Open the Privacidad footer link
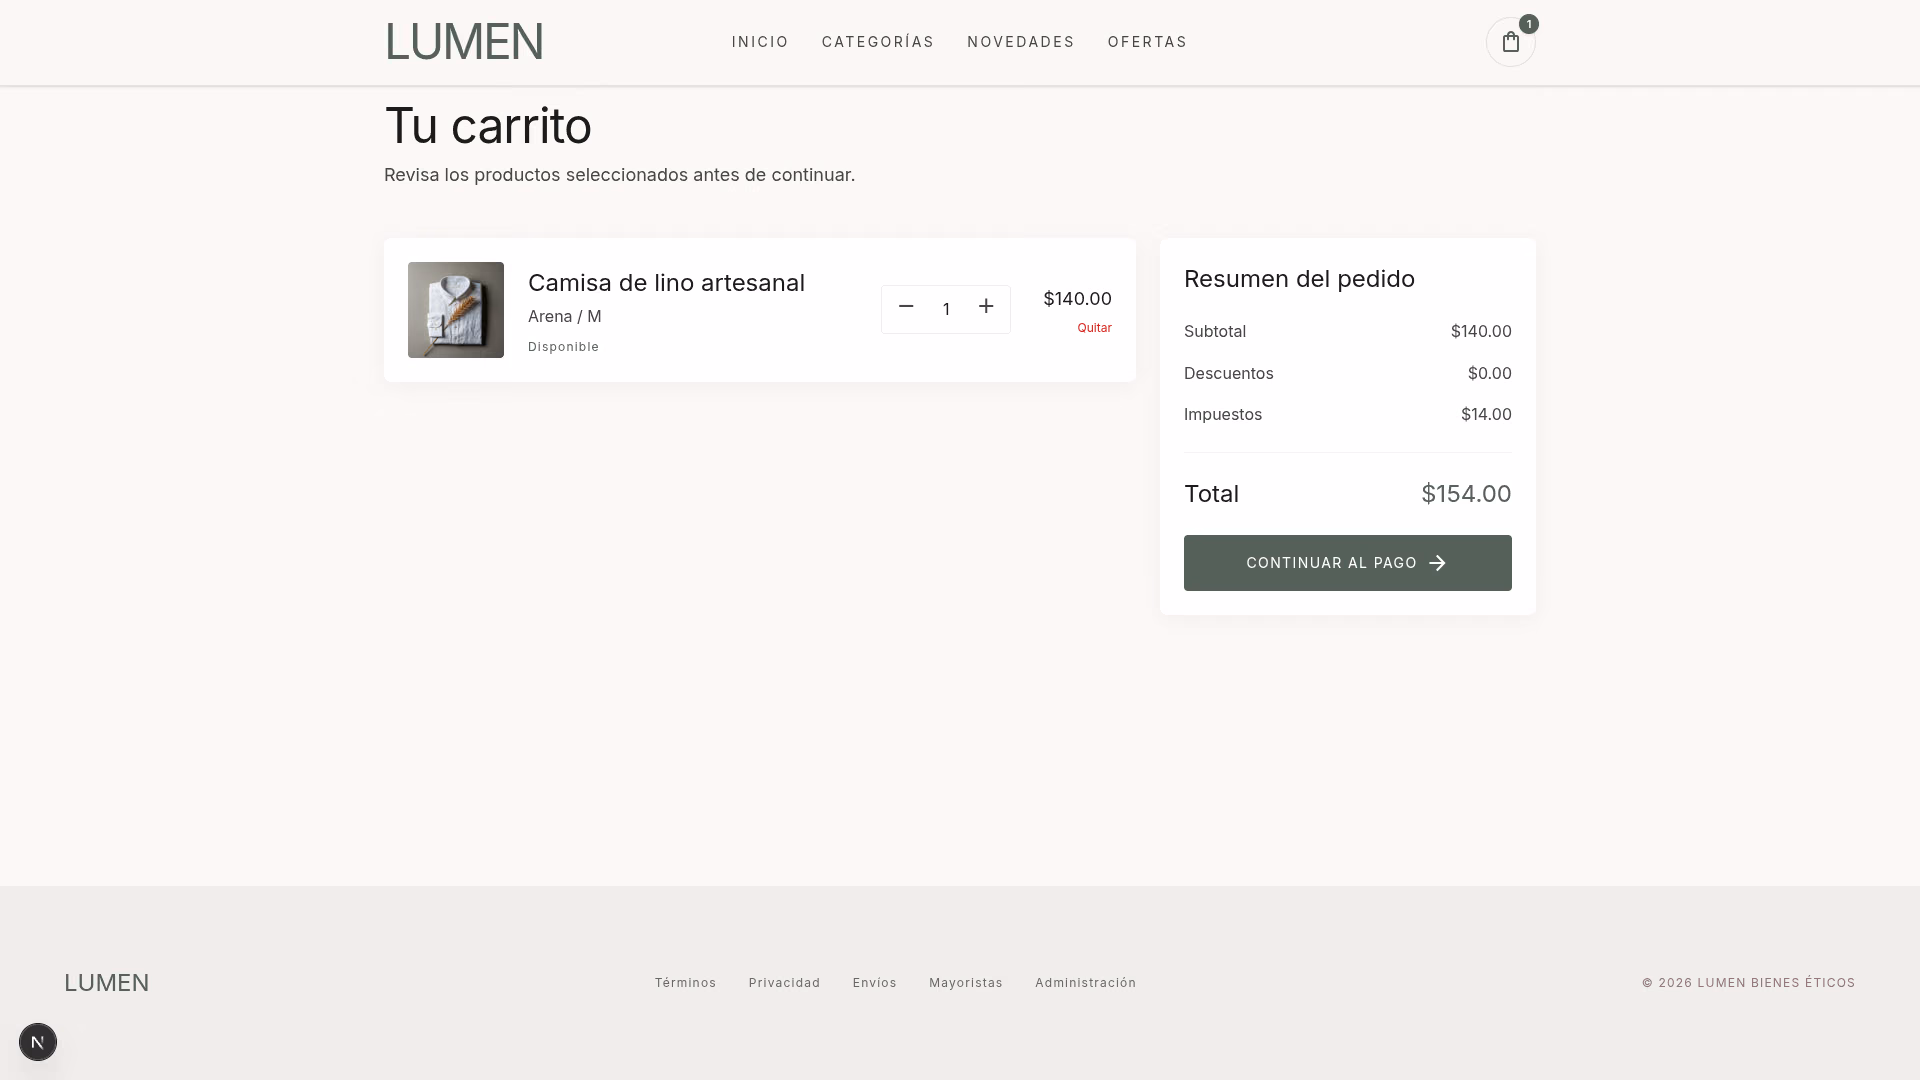The image size is (1920, 1080). coord(784,983)
